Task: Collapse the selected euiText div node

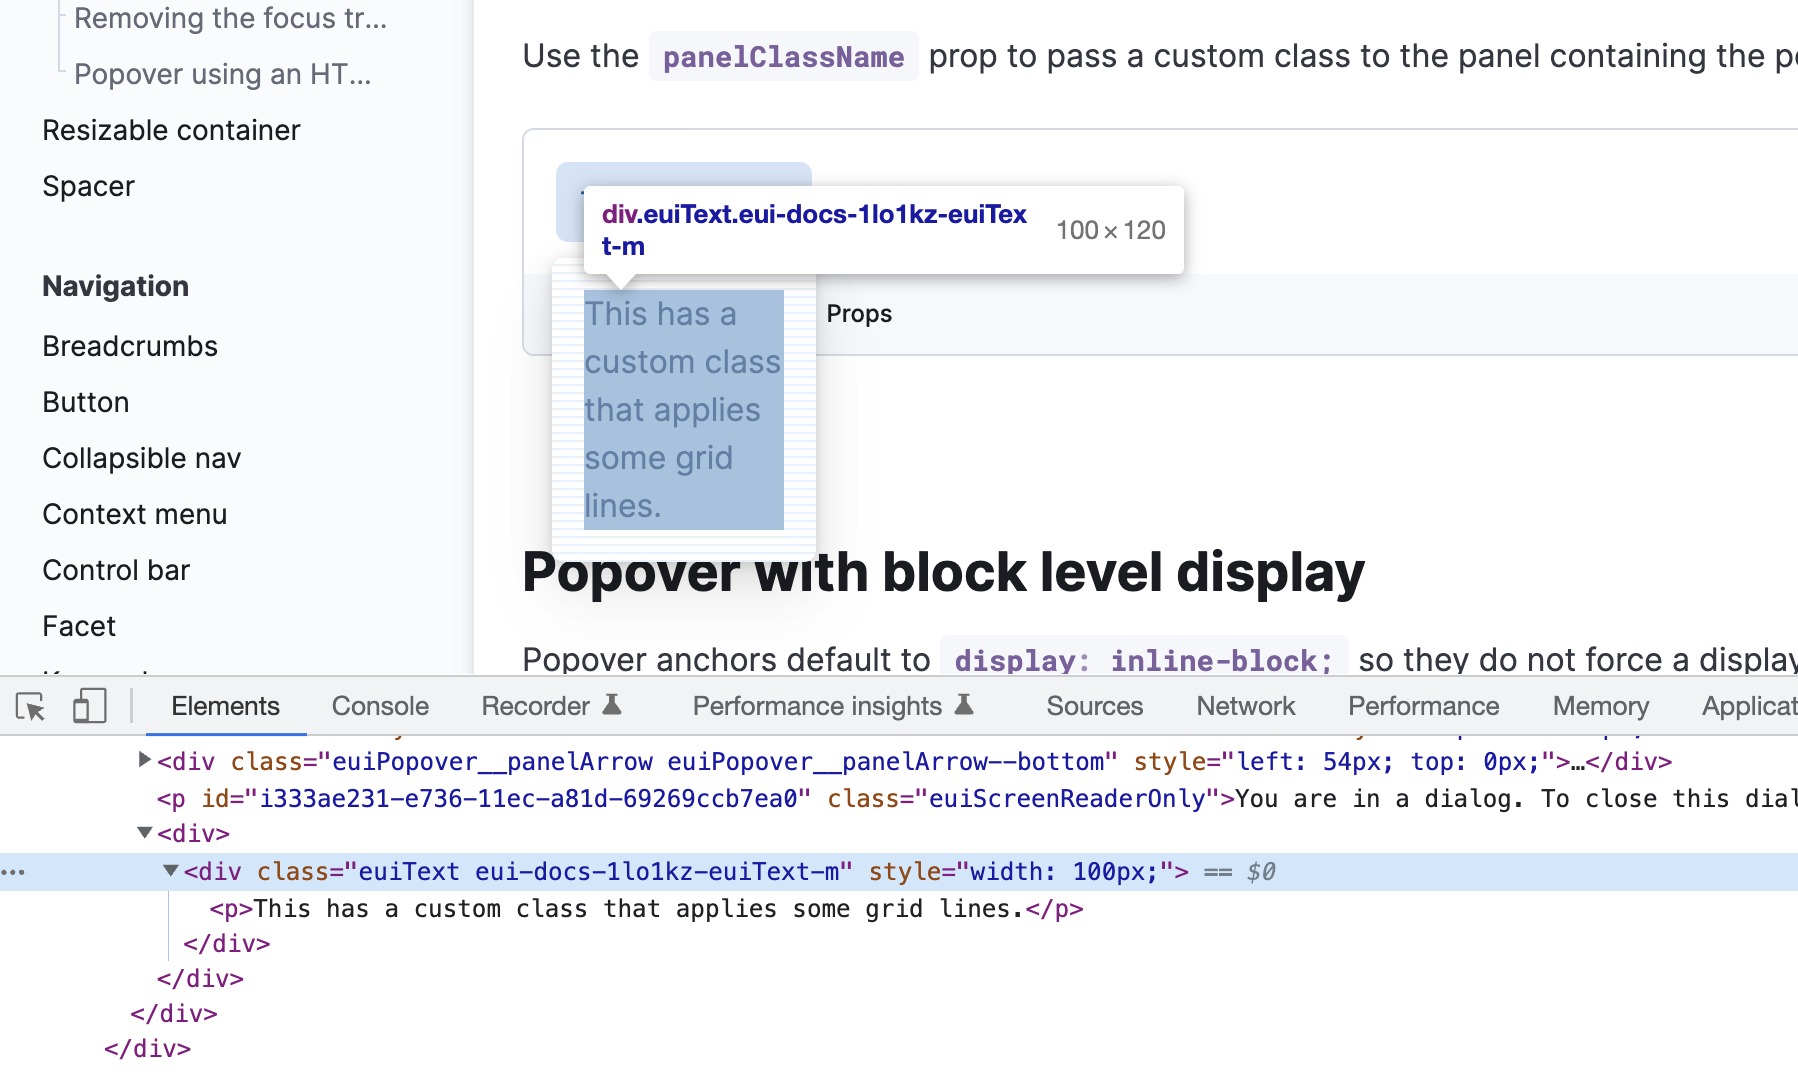Action: [170, 871]
